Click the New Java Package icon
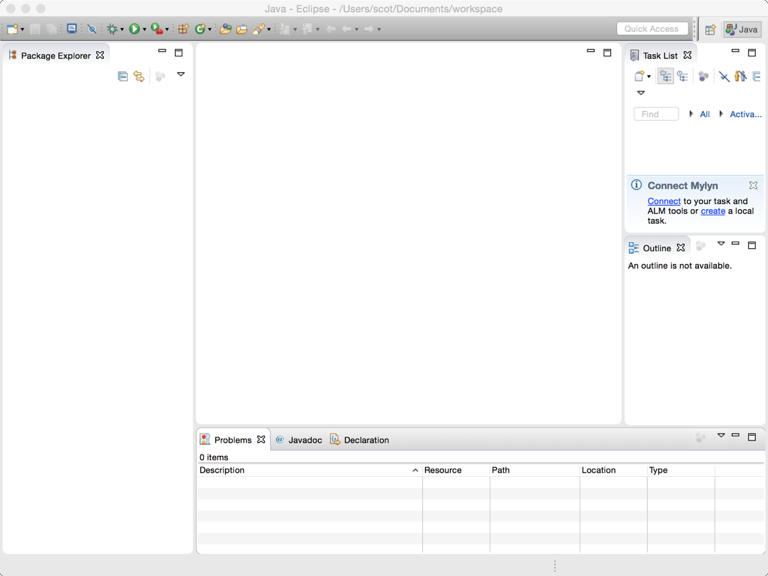The width and height of the screenshot is (768, 576). (x=183, y=29)
